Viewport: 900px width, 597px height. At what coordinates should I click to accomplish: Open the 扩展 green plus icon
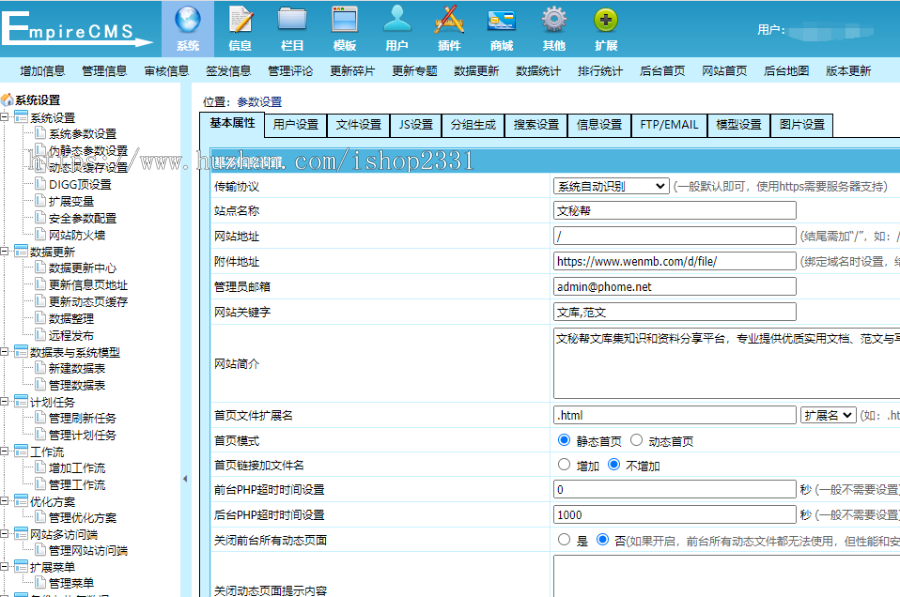[606, 20]
